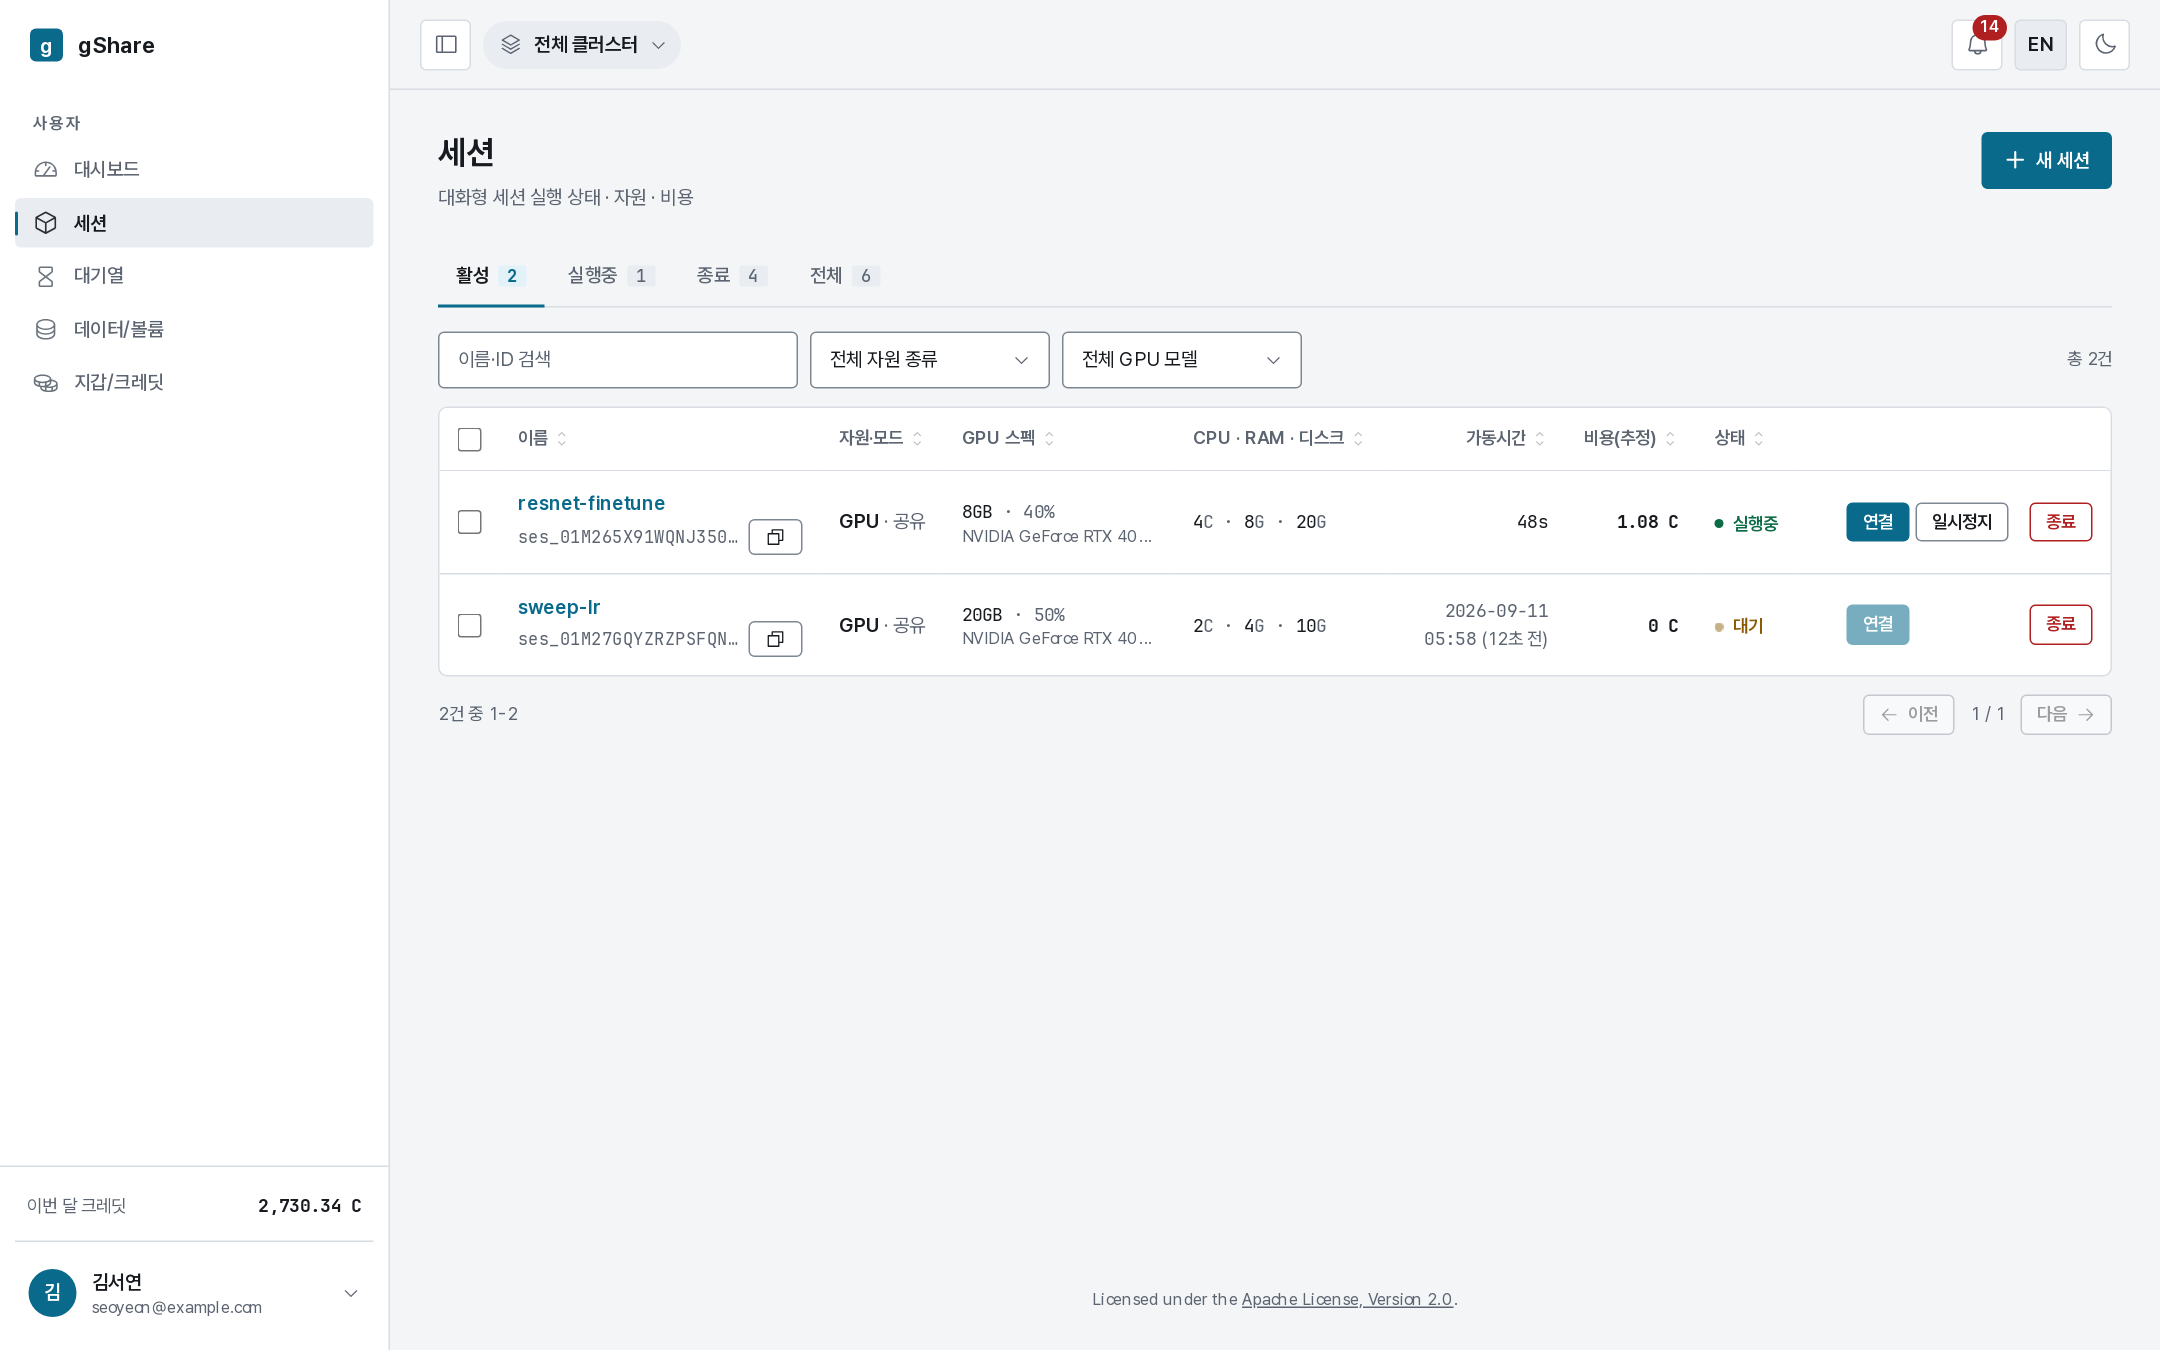The height and width of the screenshot is (1350, 2160).
Task: Click 일시정지 for resnet-finetune
Action: [x=1961, y=522]
